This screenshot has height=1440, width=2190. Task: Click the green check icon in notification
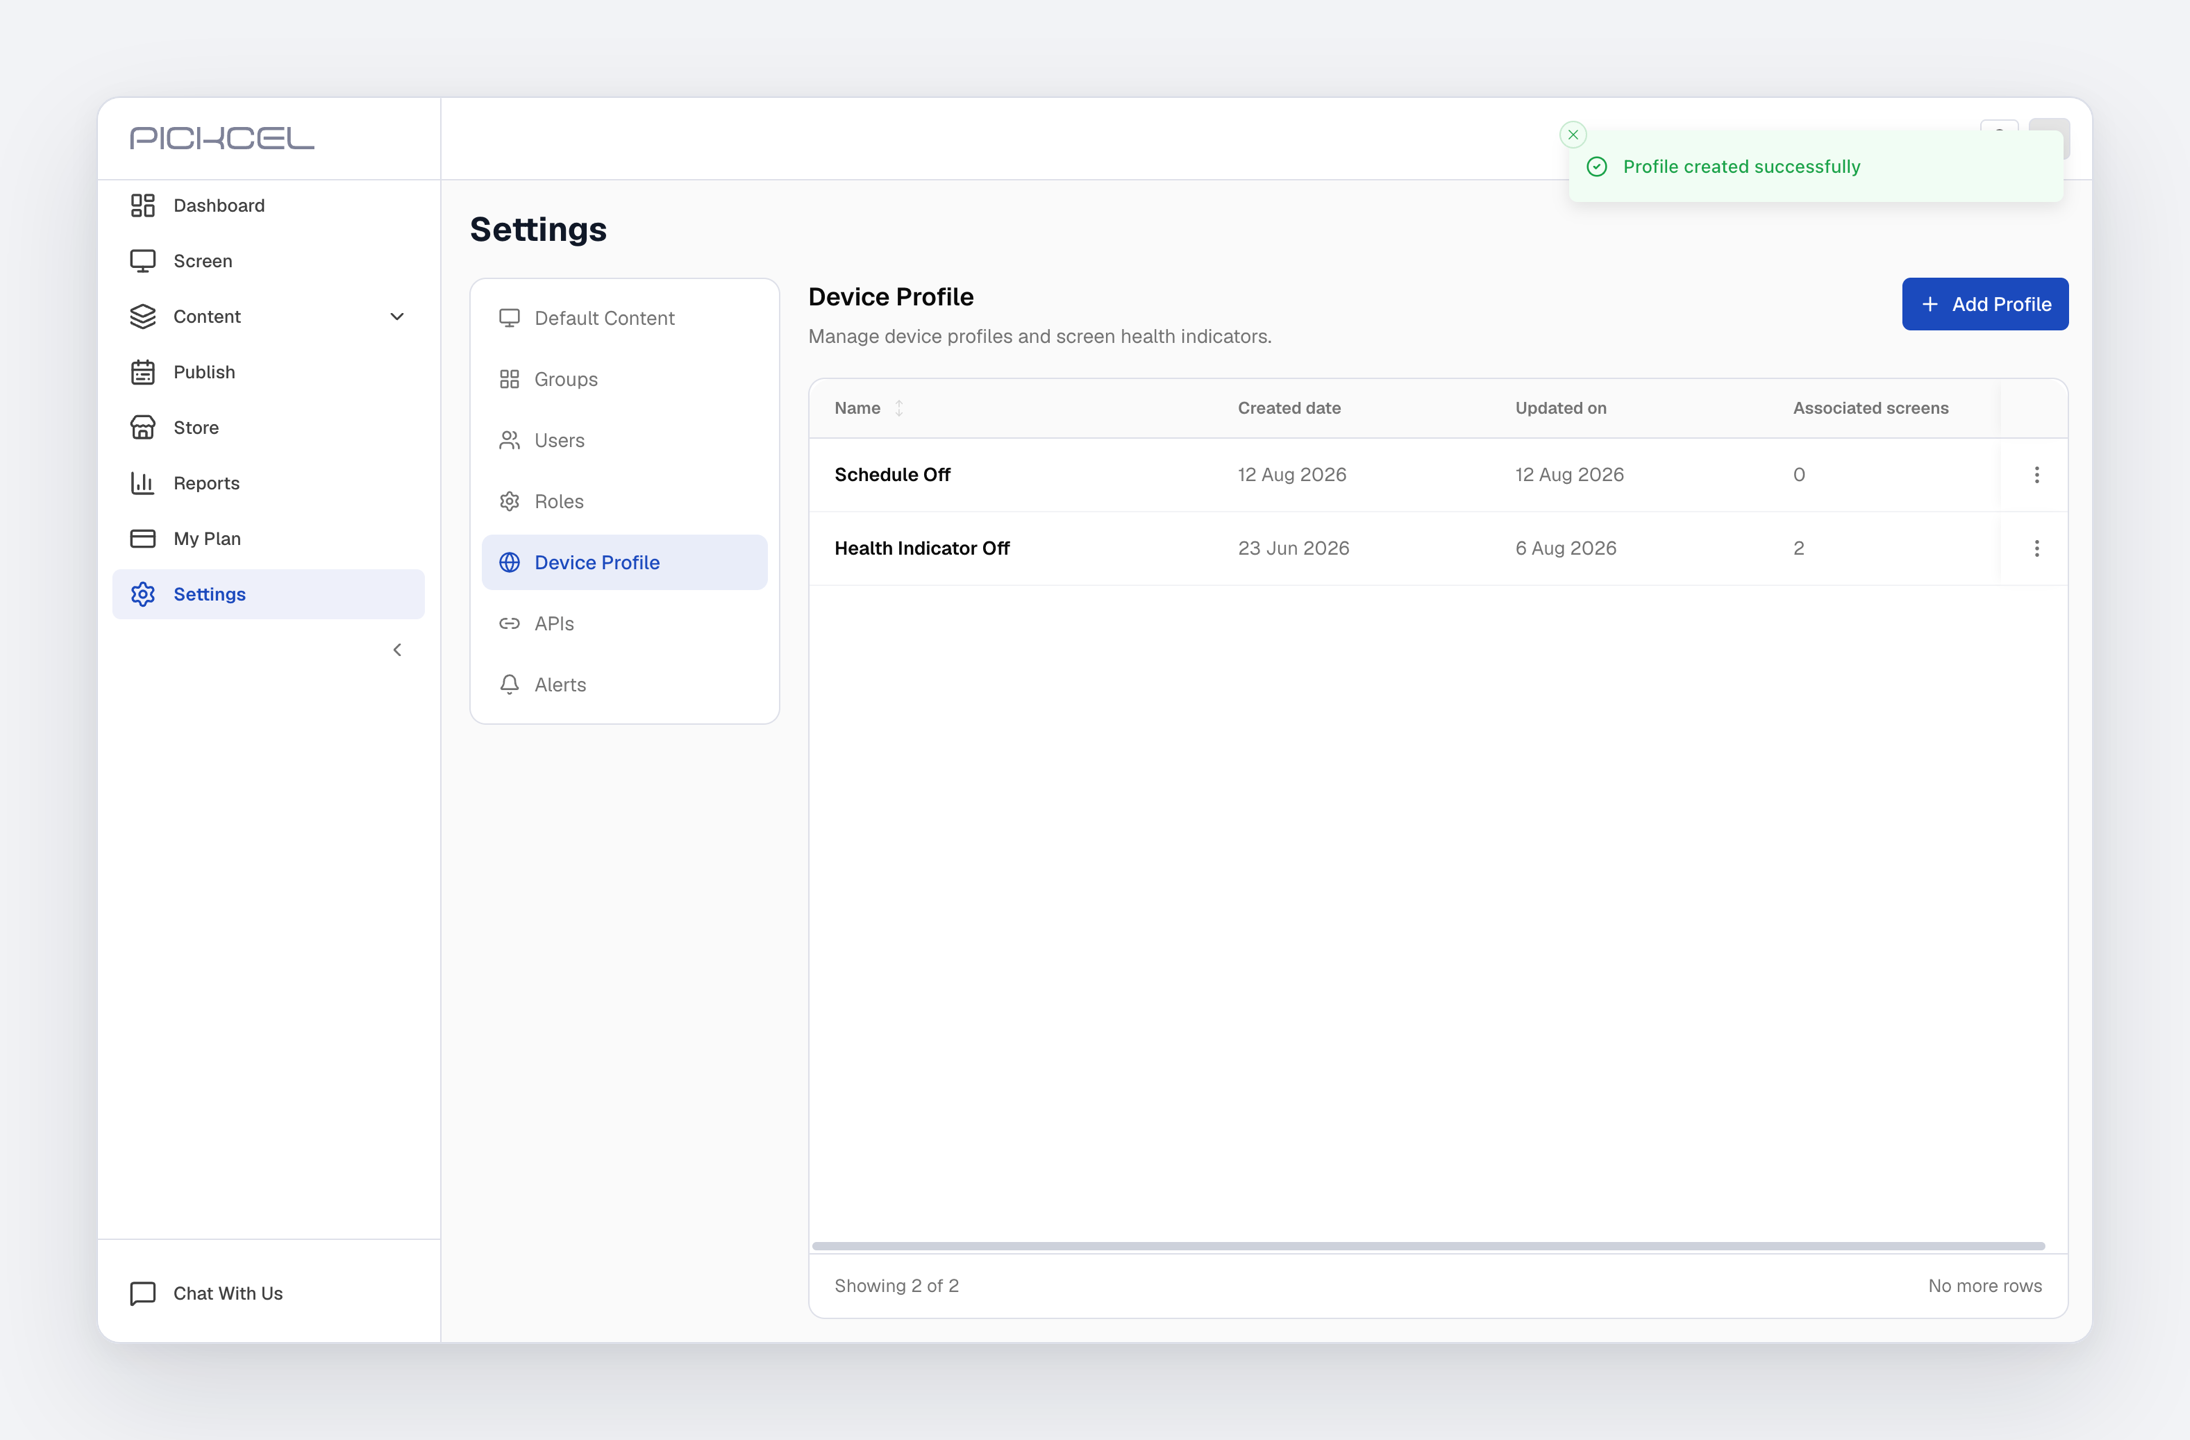coord(1597,167)
